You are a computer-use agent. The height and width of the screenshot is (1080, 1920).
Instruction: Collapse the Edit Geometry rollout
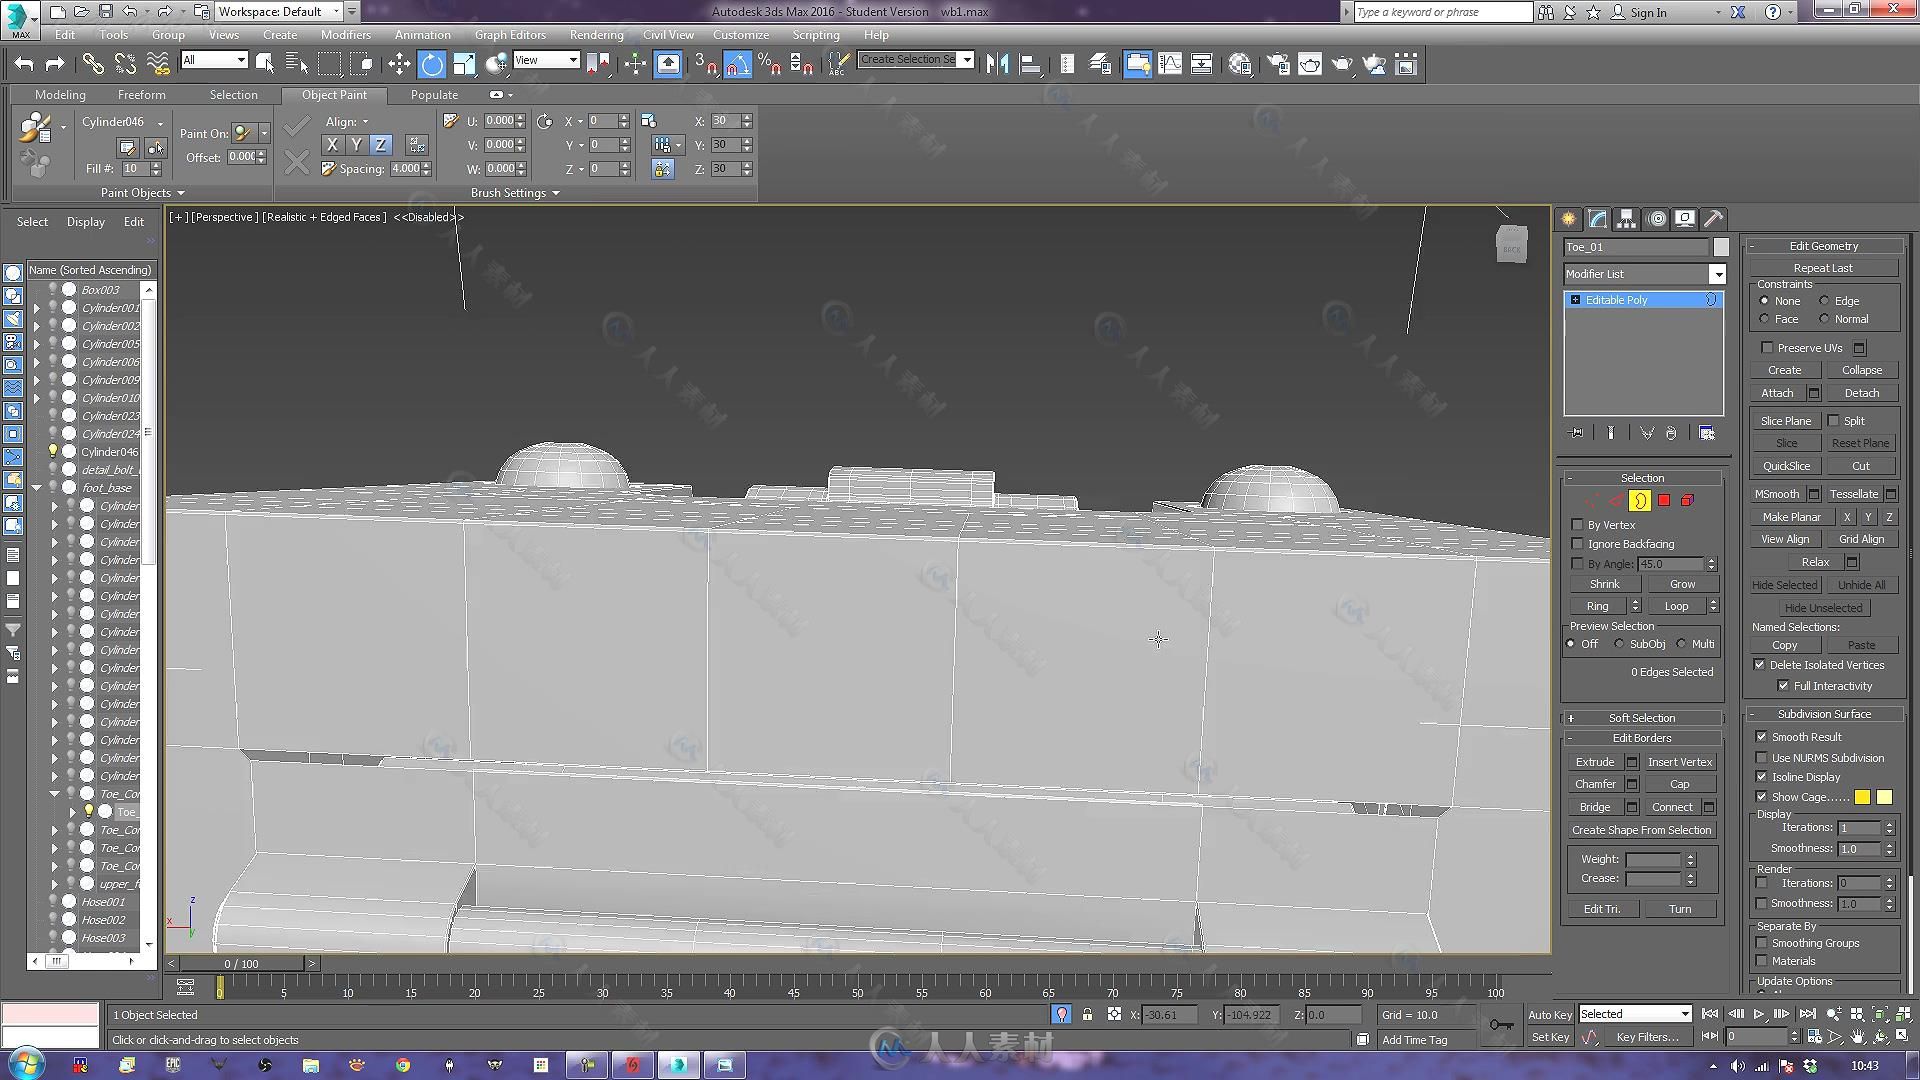1823,246
